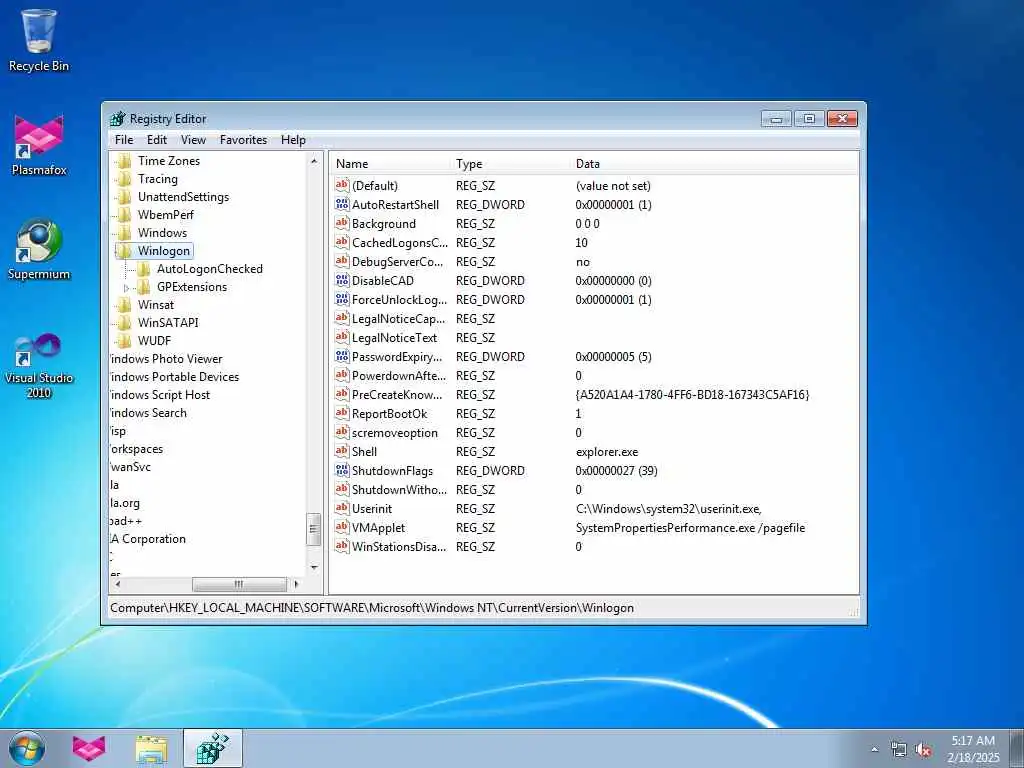Click the ShutdownFlags DWORD icon
Viewport: 1024px width, 768px height.
(342, 470)
